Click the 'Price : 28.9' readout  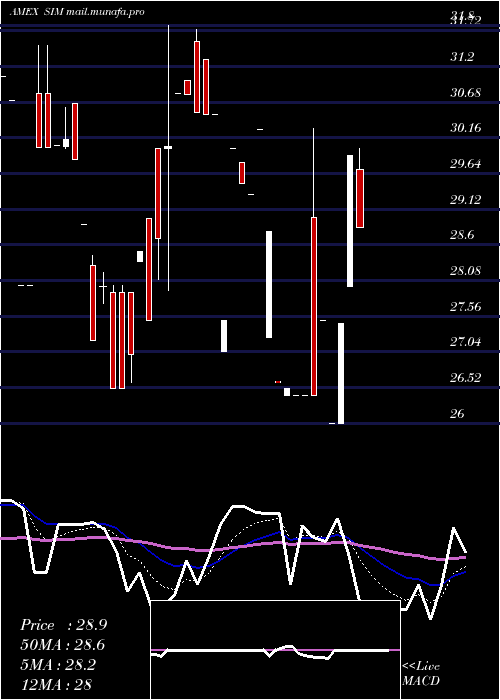(63, 625)
